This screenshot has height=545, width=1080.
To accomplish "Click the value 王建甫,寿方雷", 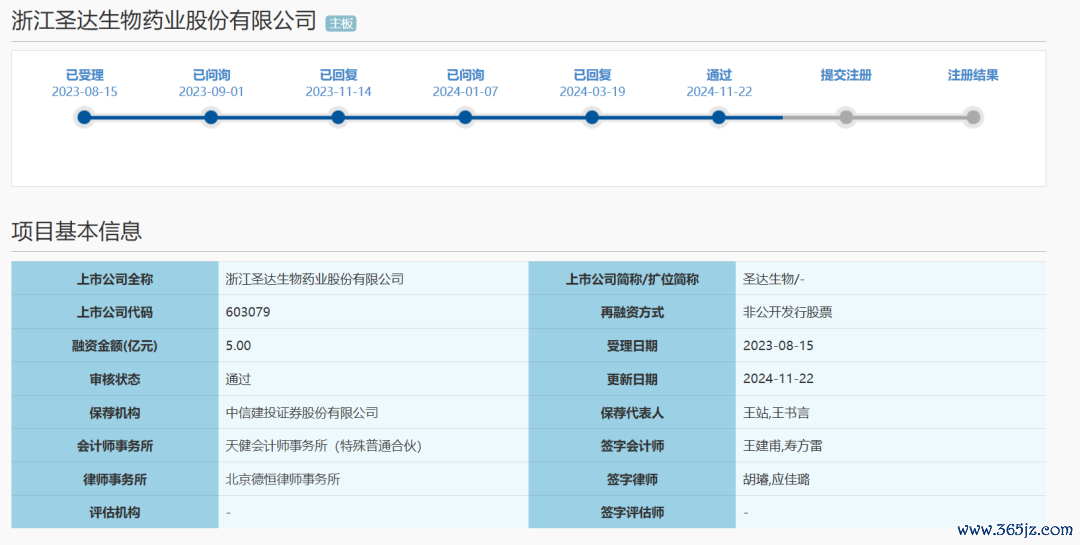I will point(782,446).
